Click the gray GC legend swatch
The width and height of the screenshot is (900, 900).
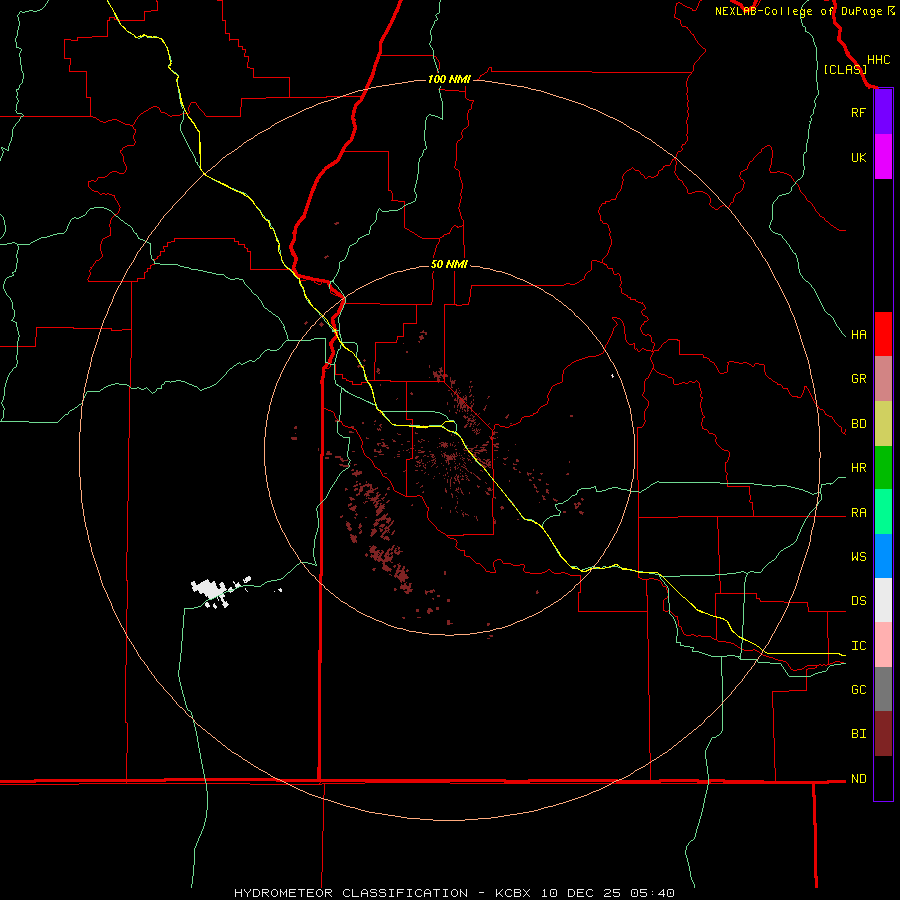coord(883,689)
